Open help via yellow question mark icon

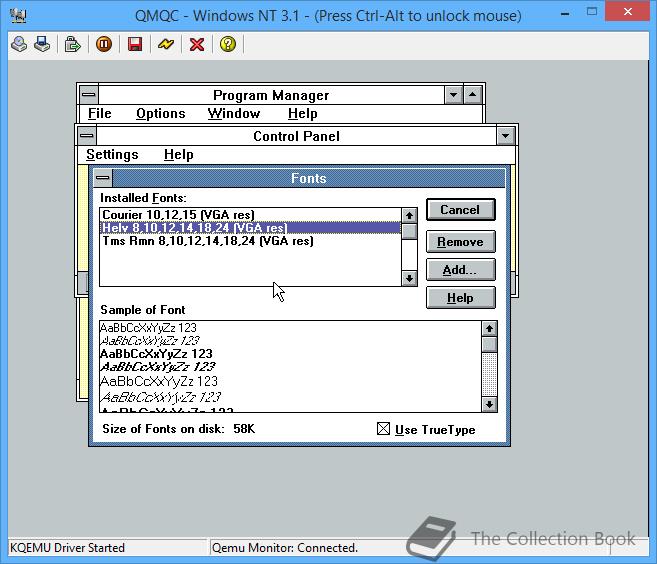pyautogui.click(x=228, y=44)
